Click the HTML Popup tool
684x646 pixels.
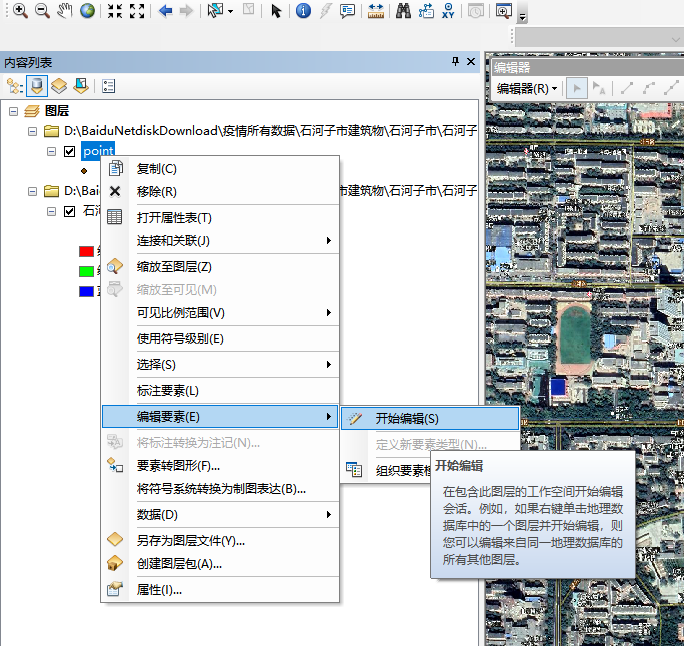pos(347,10)
